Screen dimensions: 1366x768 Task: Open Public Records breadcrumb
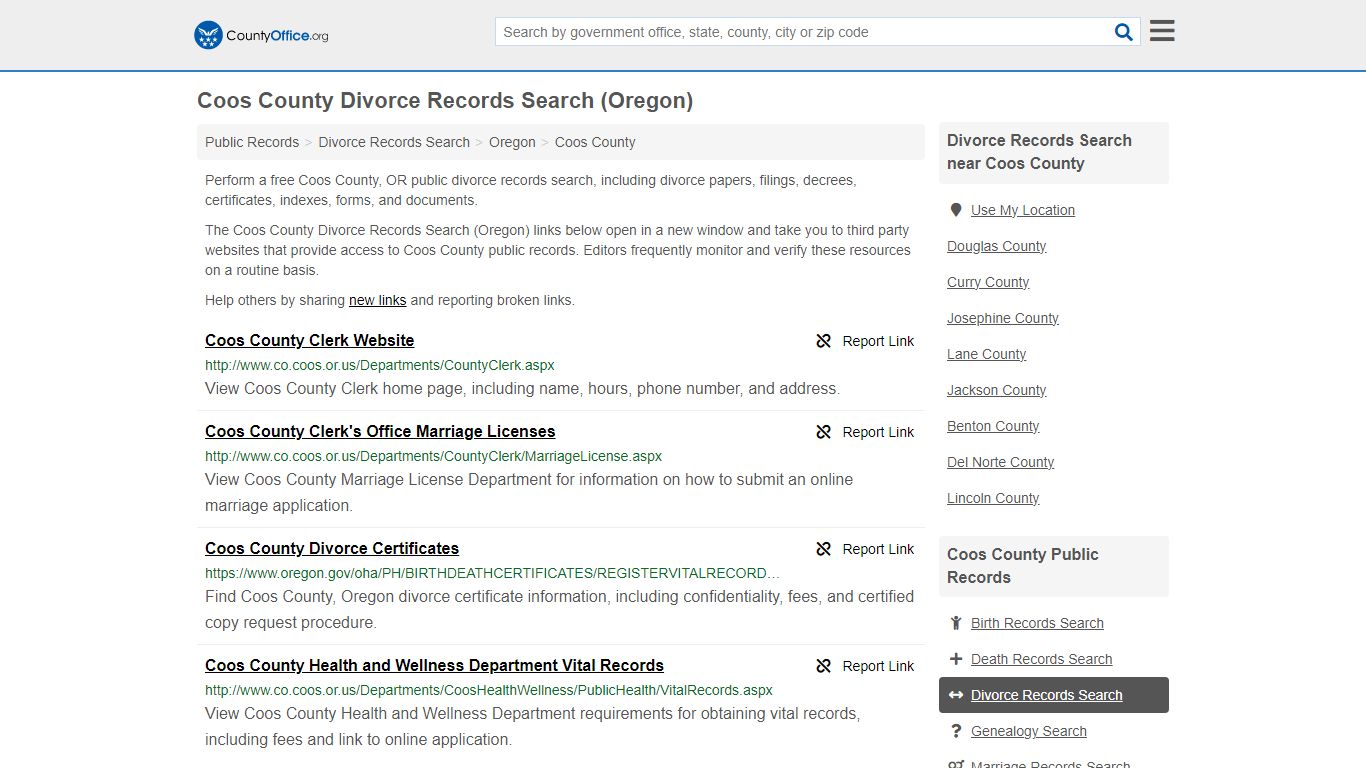(252, 142)
